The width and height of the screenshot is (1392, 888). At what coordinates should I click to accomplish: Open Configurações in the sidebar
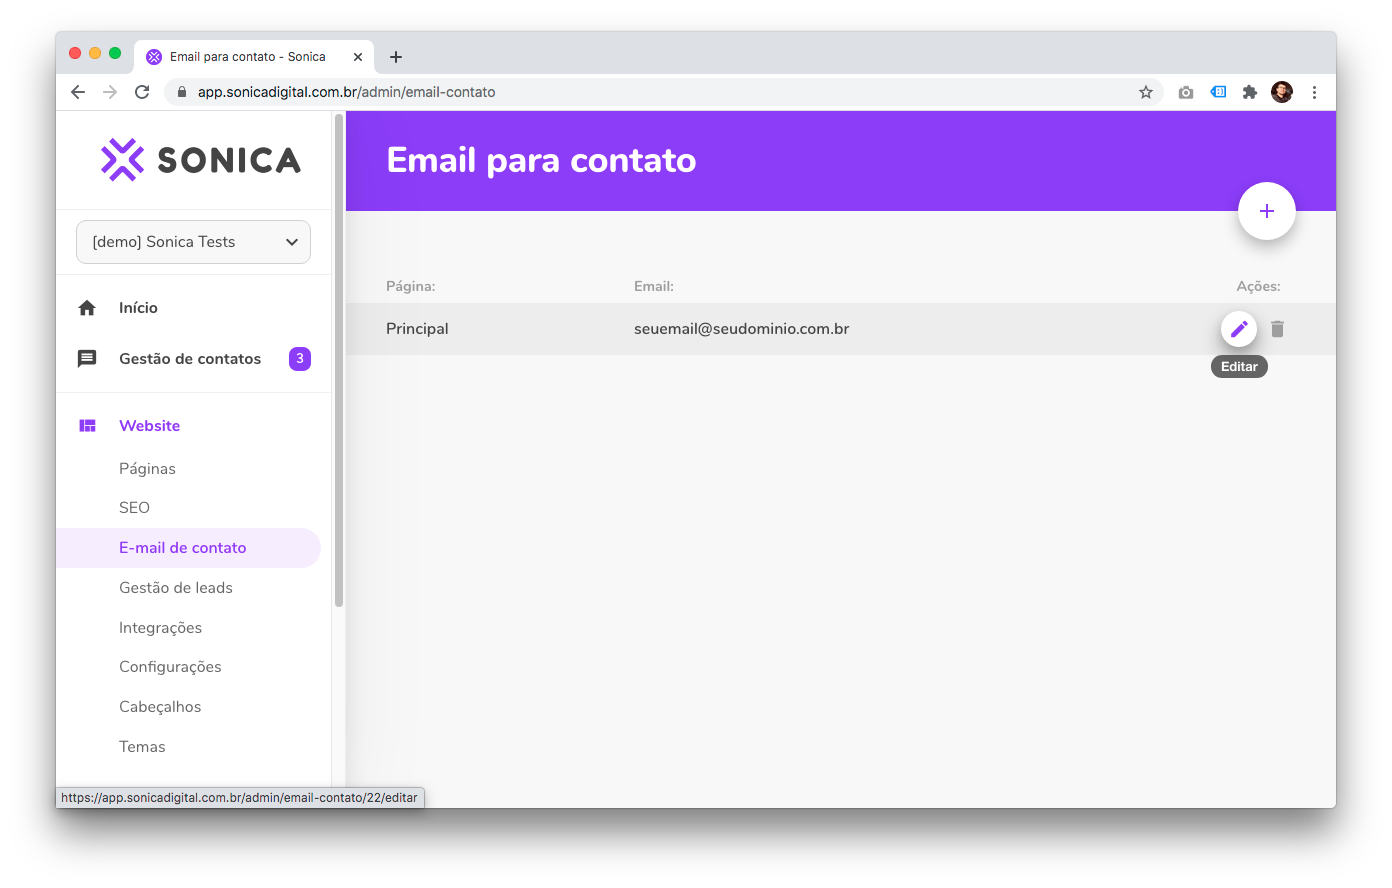point(170,667)
